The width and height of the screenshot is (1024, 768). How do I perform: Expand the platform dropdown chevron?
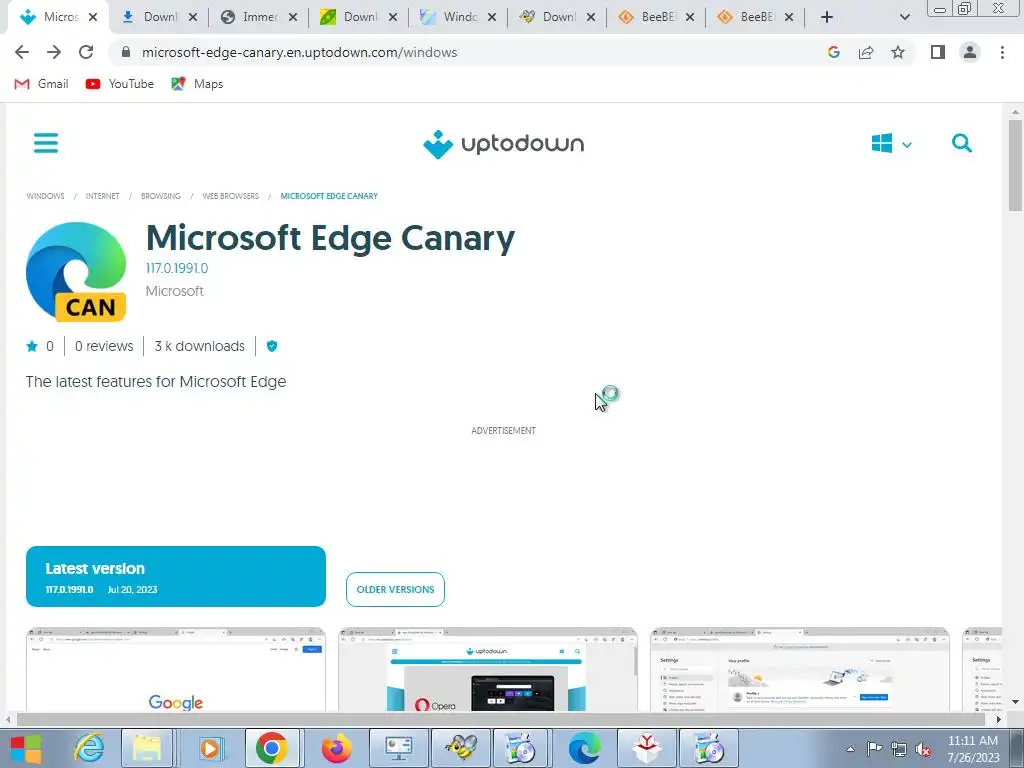[x=906, y=145]
